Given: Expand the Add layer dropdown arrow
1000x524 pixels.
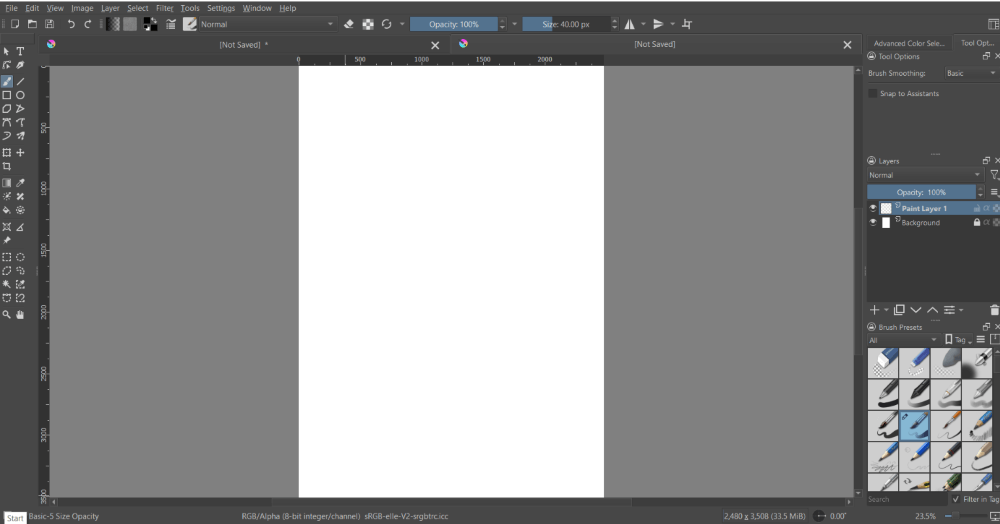Looking at the screenshot, I should tap(886, 310).
